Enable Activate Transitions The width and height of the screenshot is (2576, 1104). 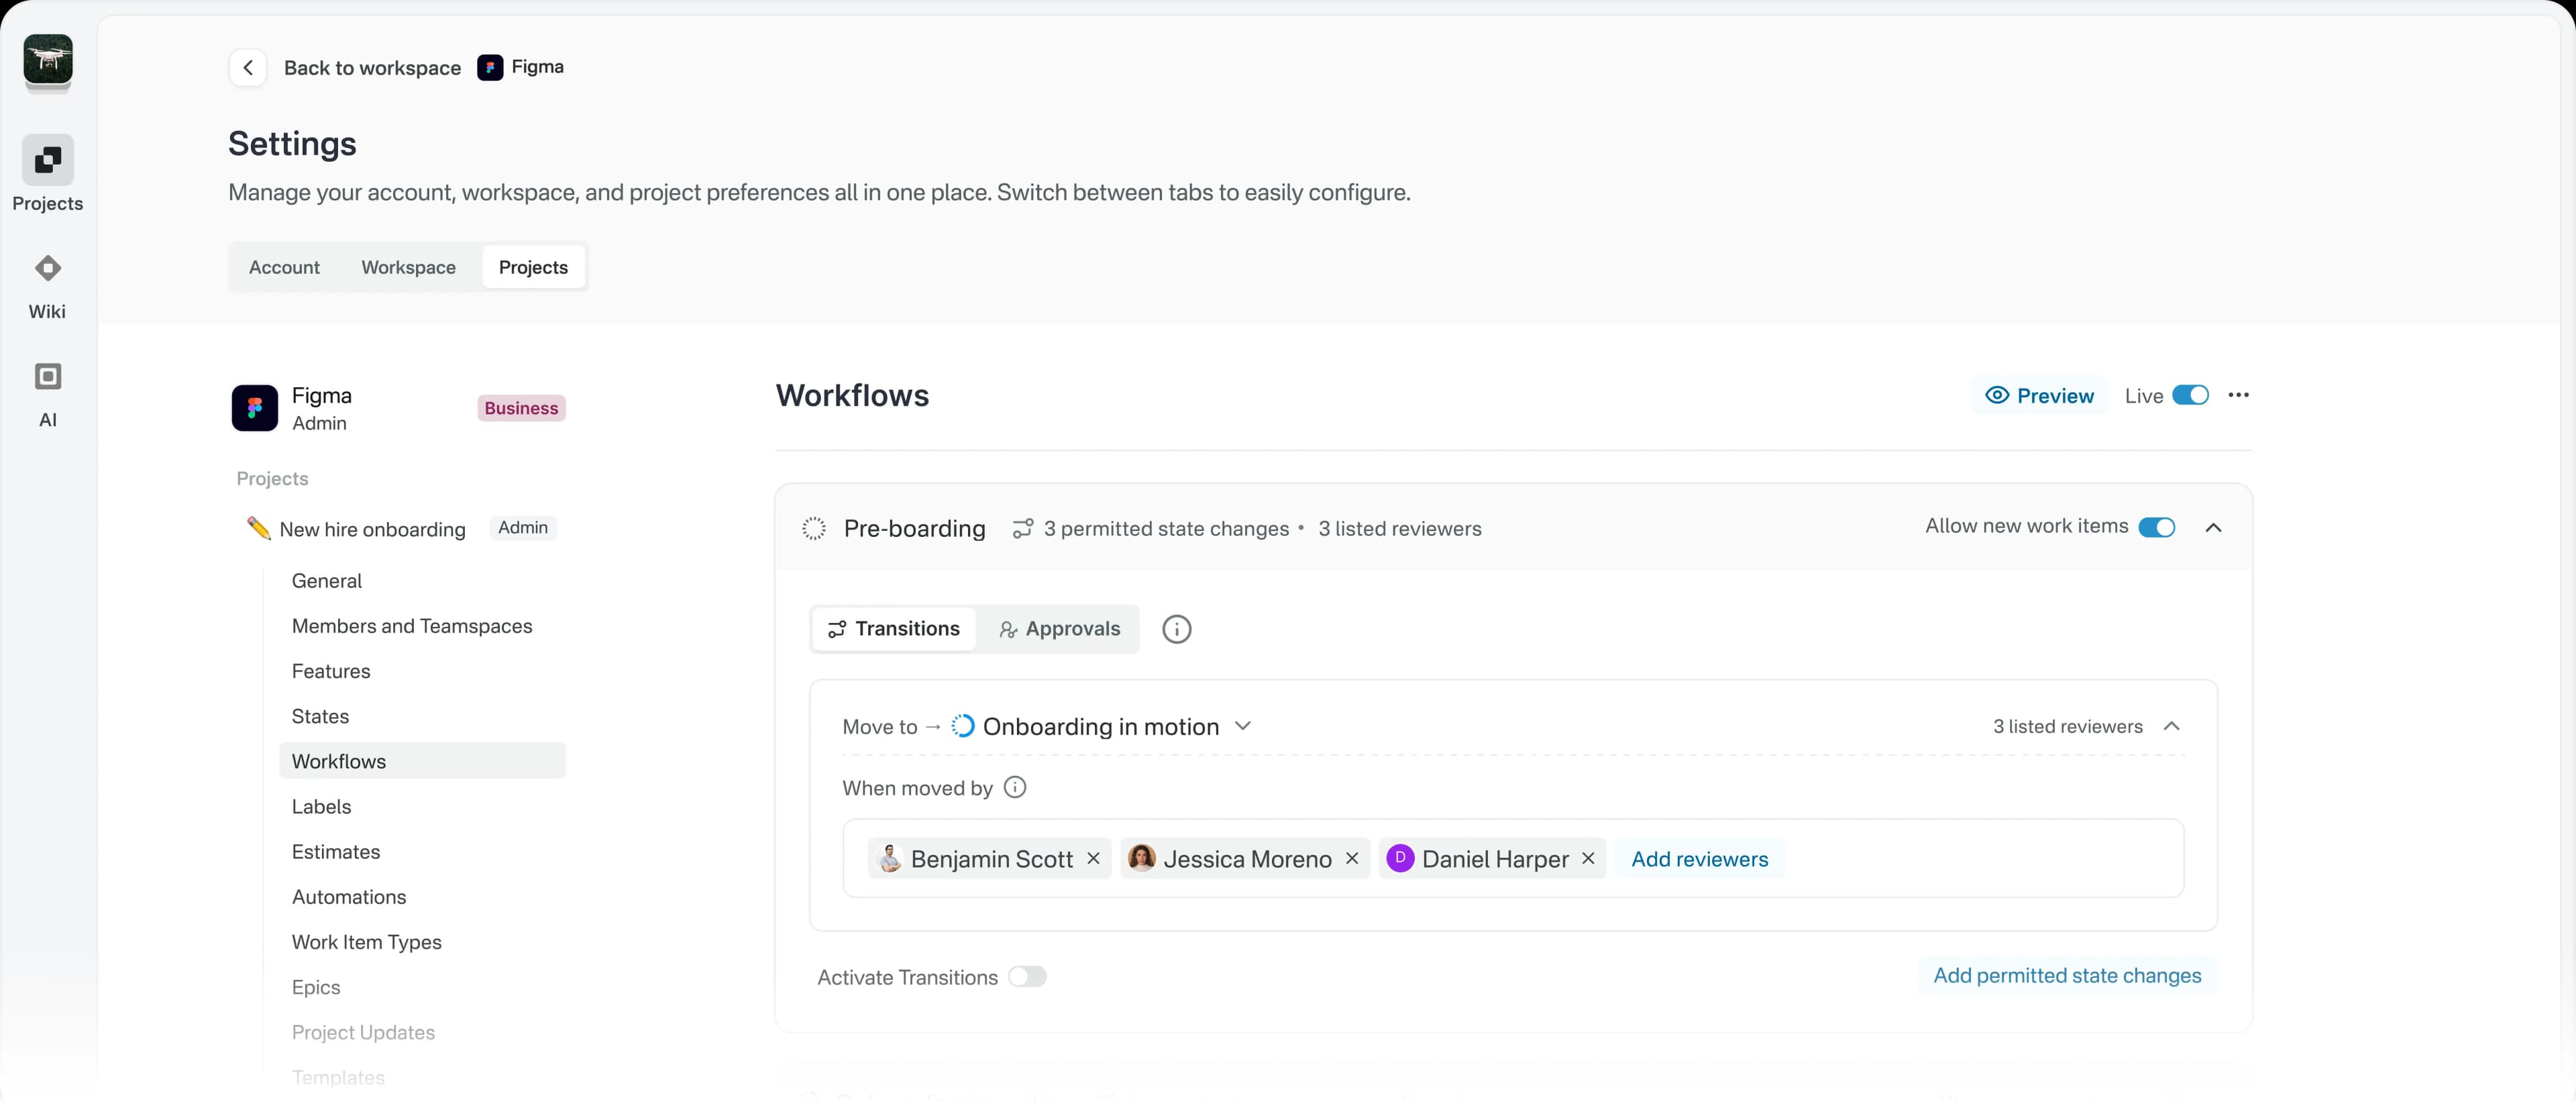click(1027, 977)
